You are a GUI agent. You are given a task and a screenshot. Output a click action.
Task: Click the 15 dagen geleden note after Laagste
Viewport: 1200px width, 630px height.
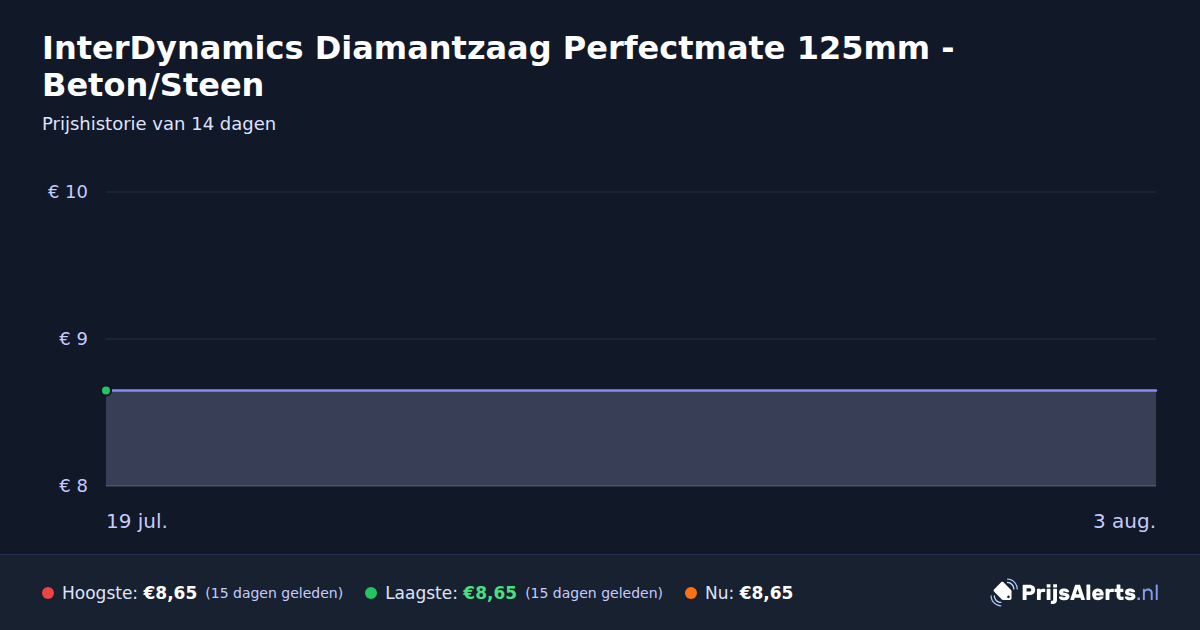click(x=594, y=593)
